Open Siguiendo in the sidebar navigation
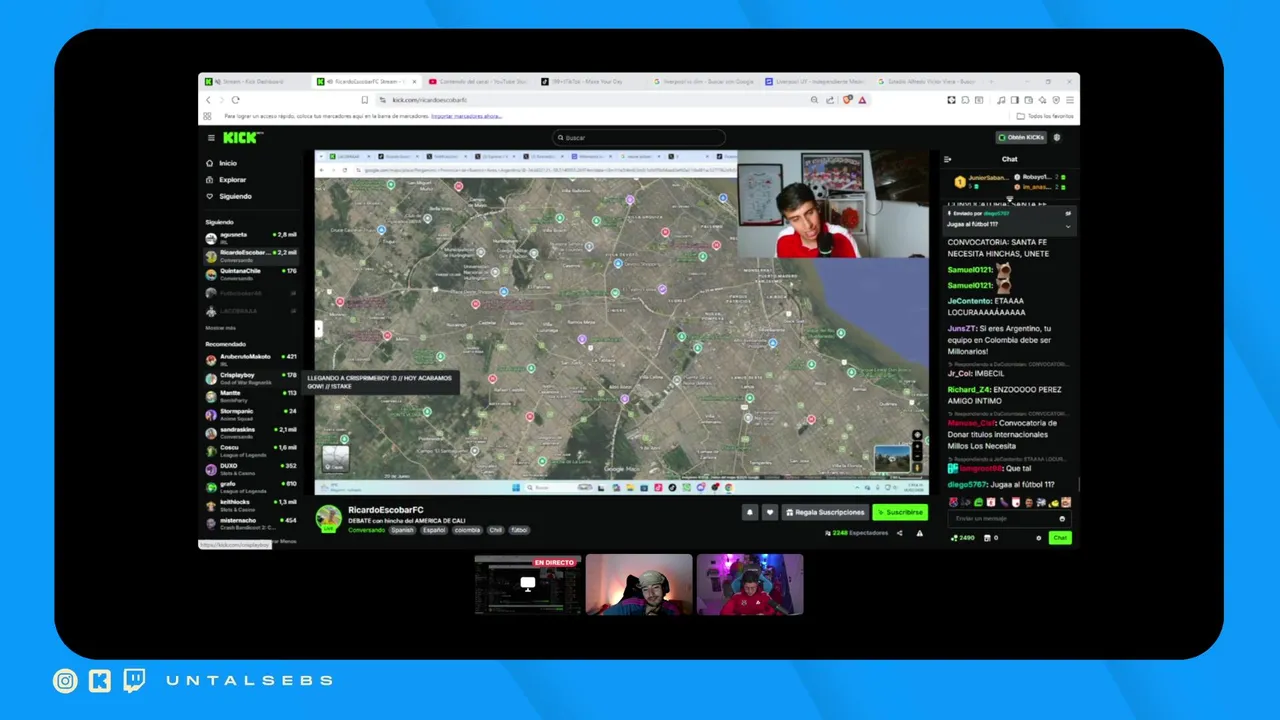 [x=229, y=196]
